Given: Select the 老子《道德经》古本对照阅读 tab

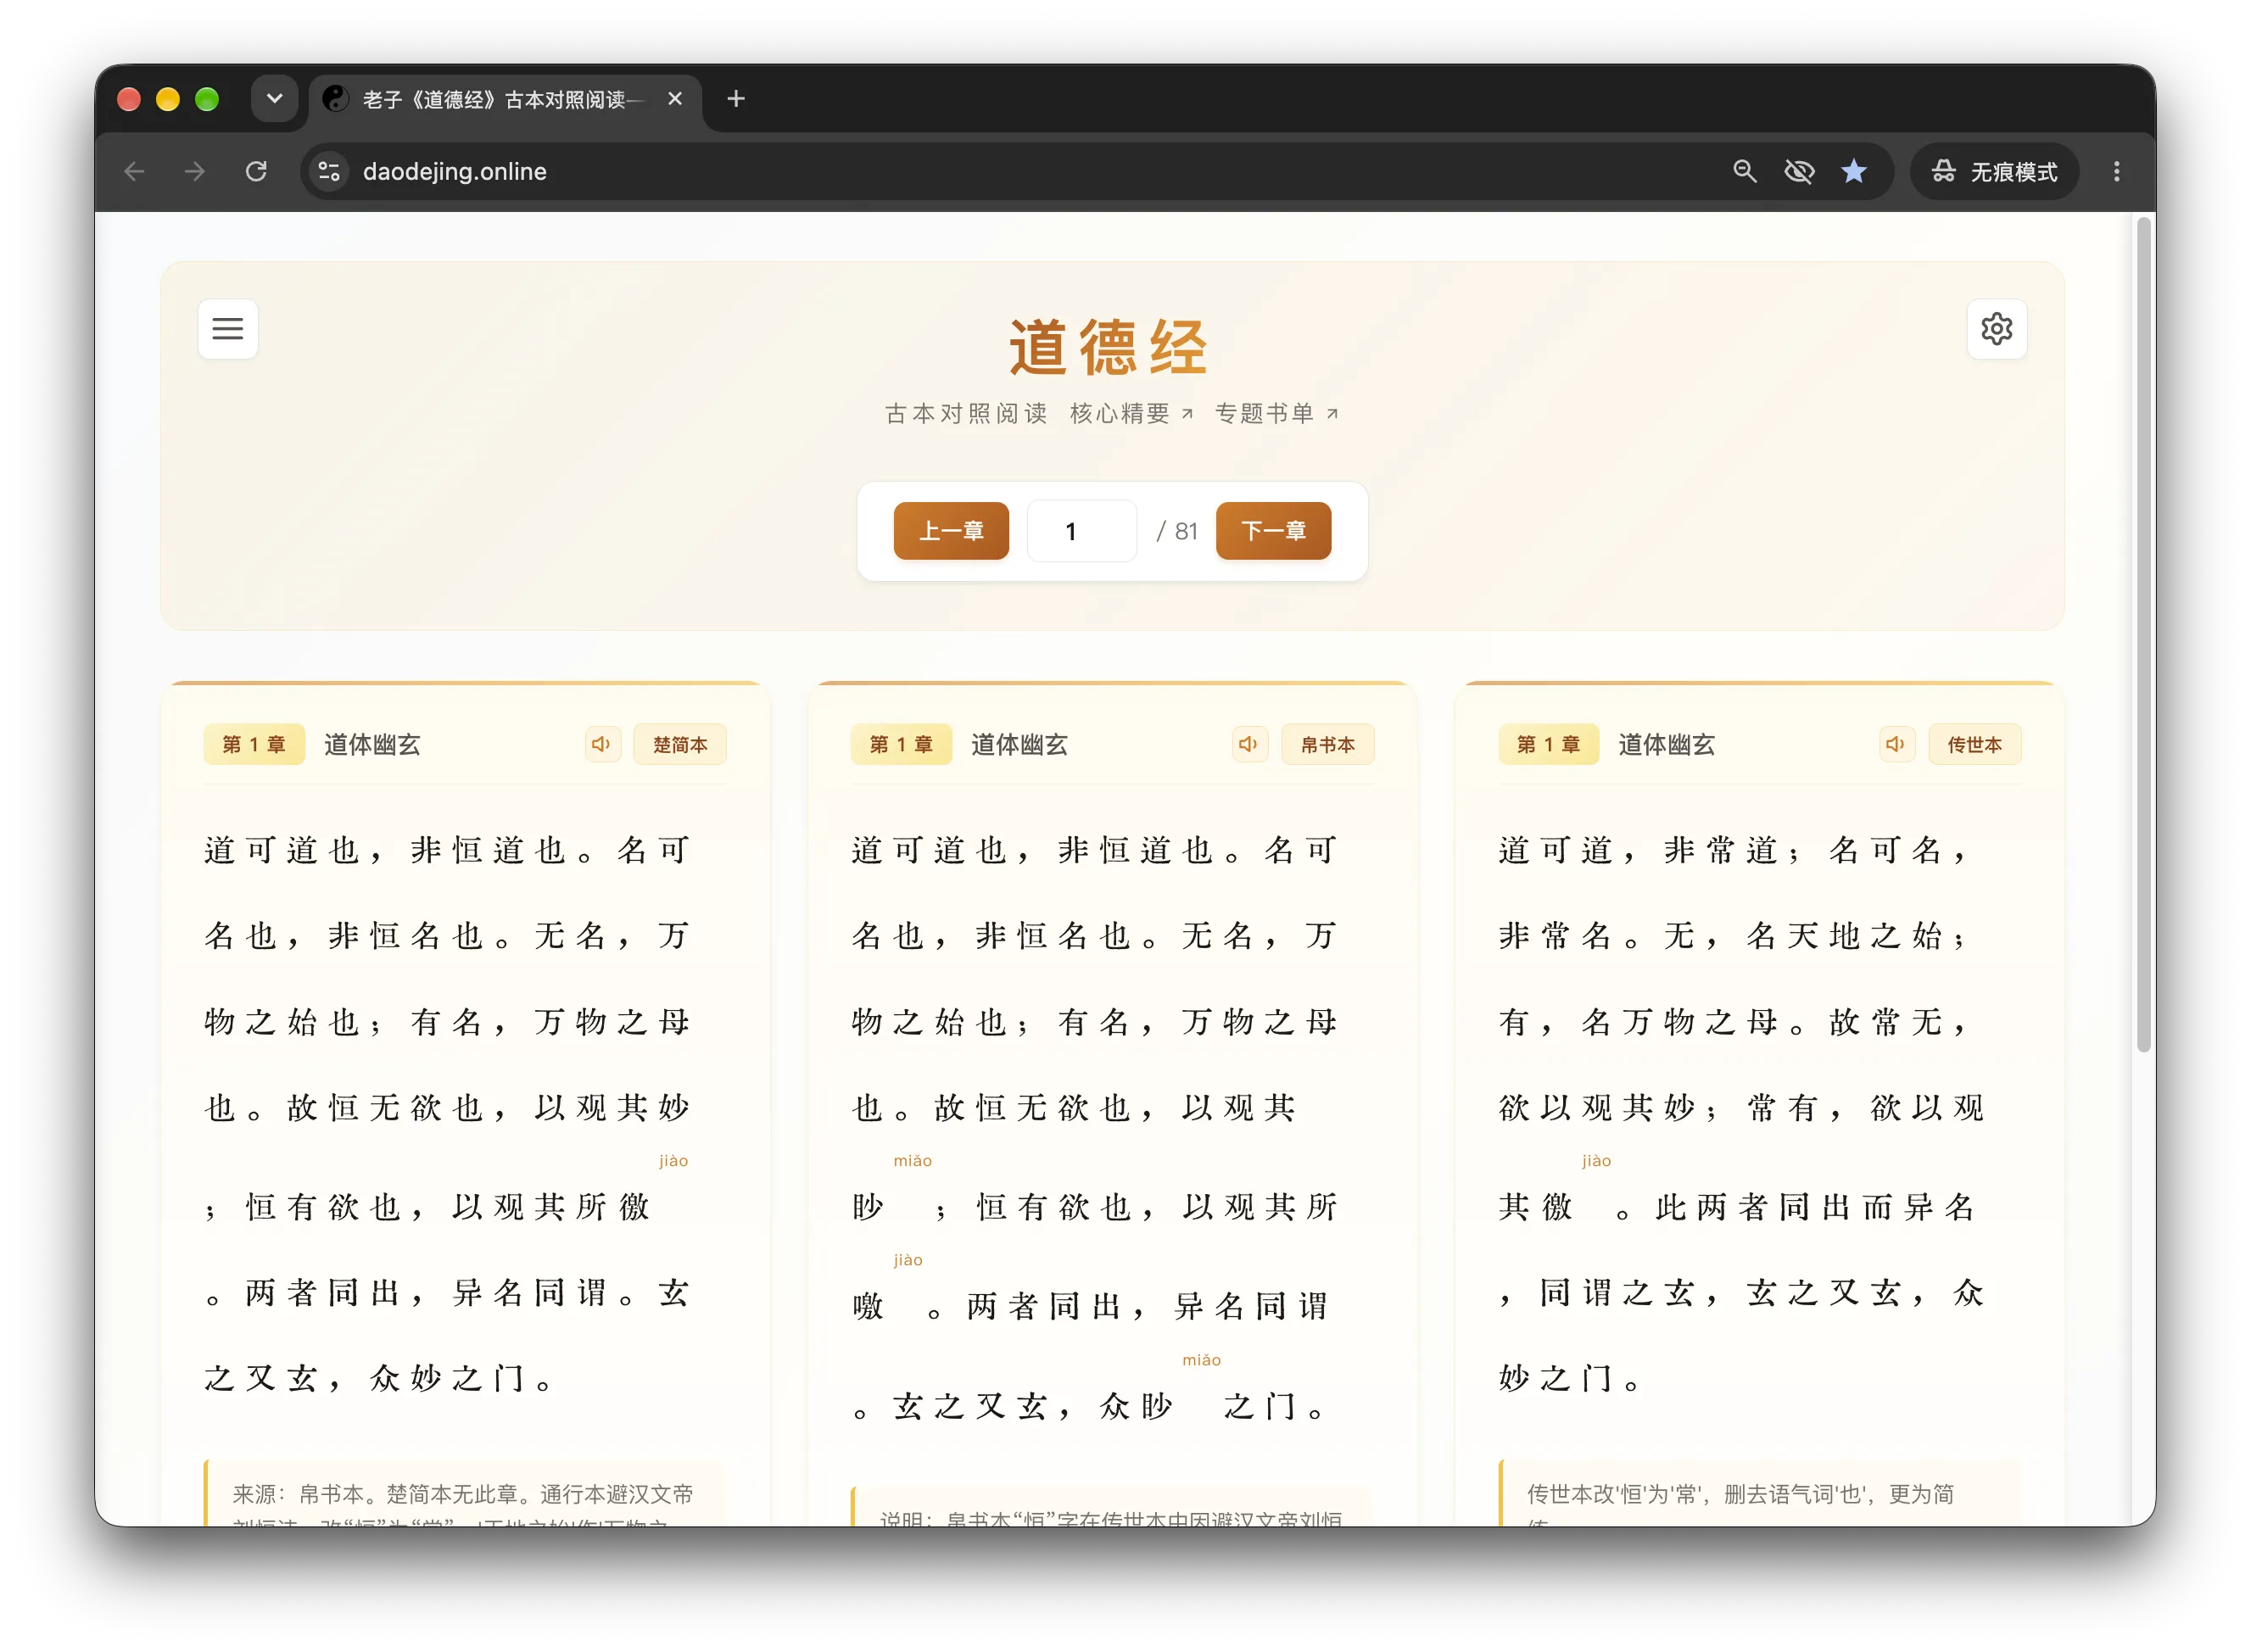Looking at the screenshot, I should (x=505, y=99).
